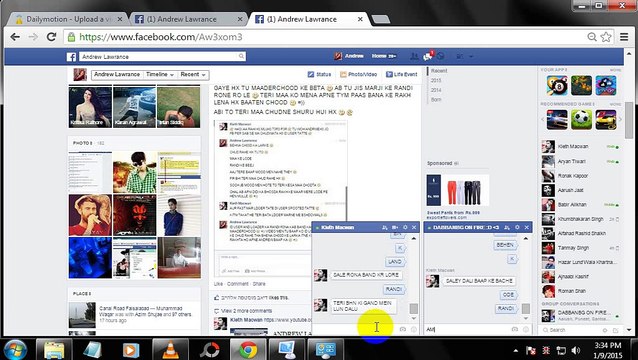Switch to the first Andrew Lawrance tab

click(187, 19)
